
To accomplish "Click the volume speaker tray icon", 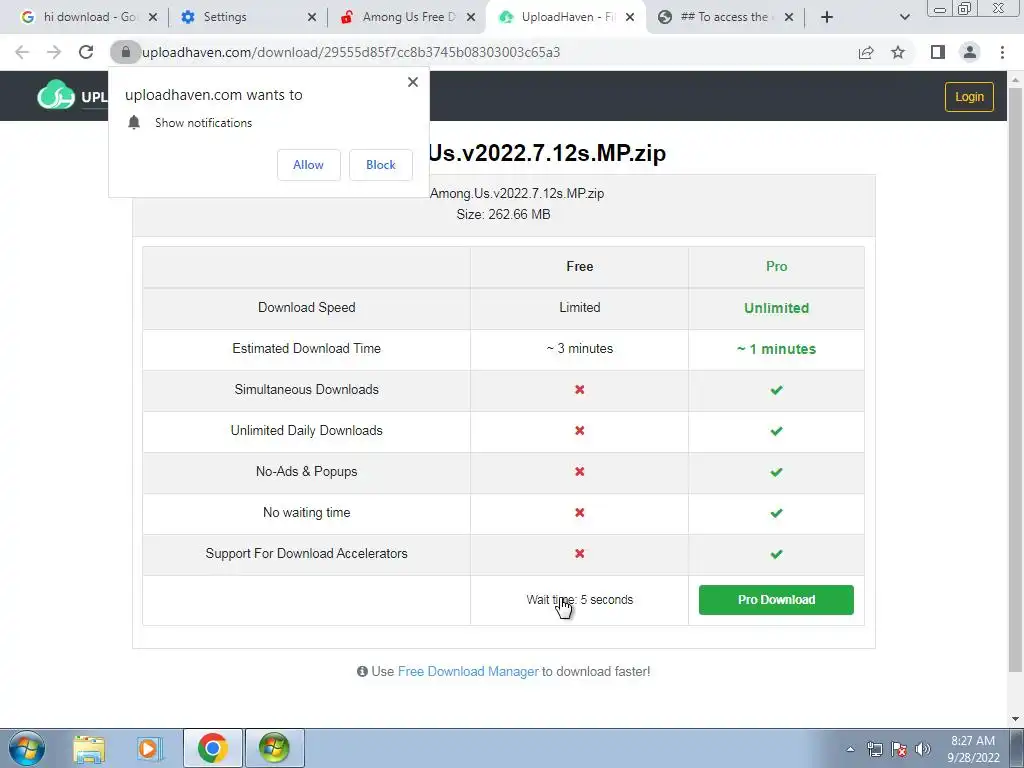I will (x=923, y=749).
